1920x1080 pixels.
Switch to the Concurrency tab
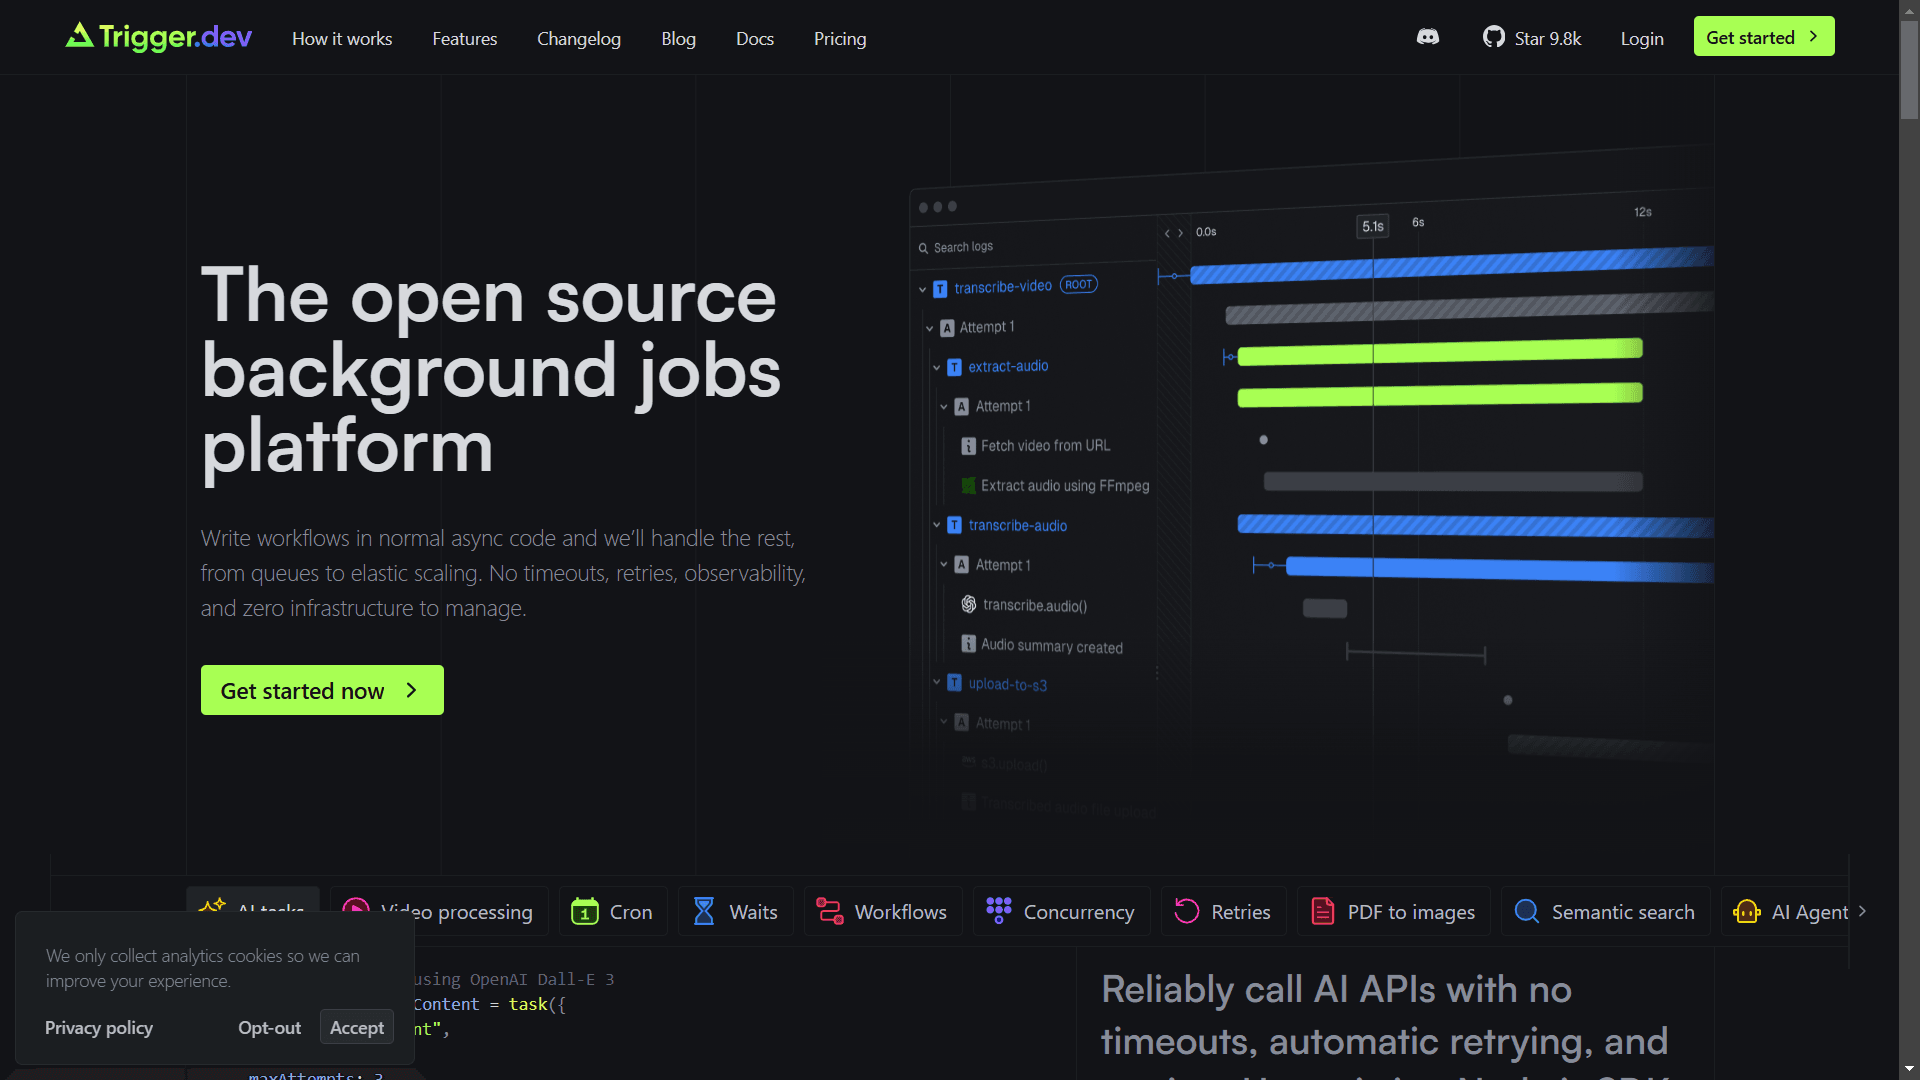[1060, 911]
